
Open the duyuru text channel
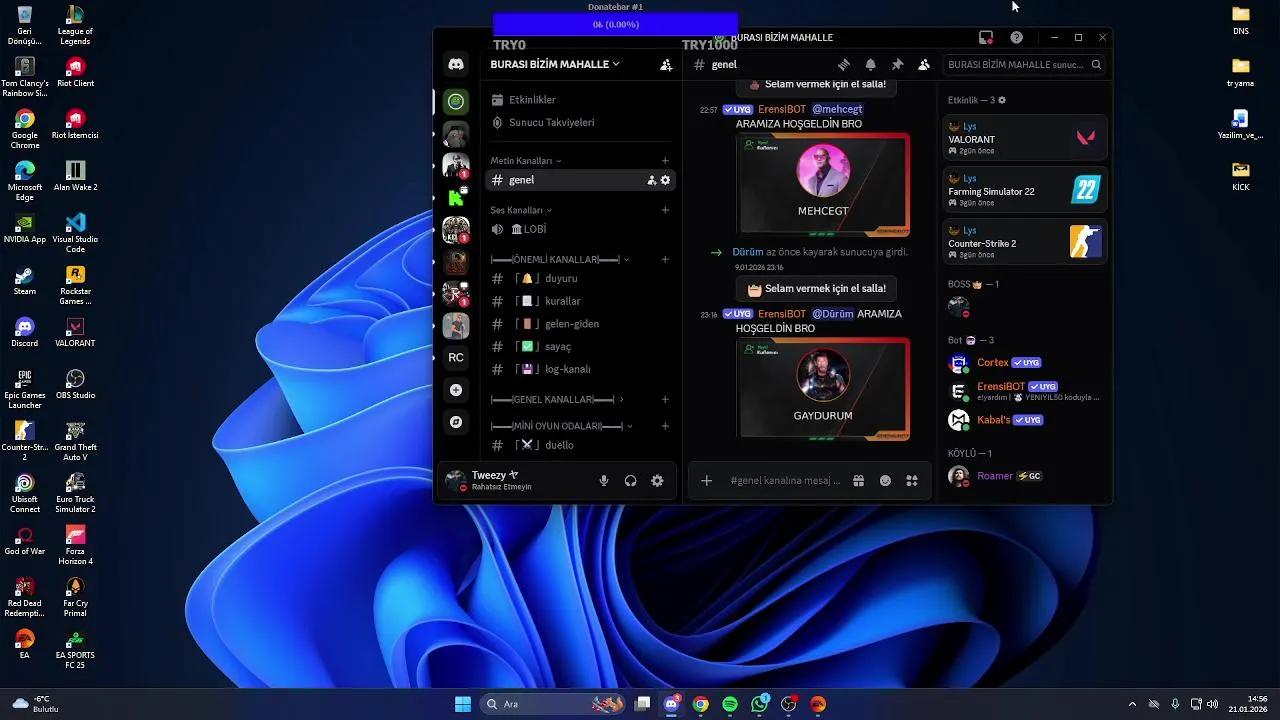pos(560,279)
